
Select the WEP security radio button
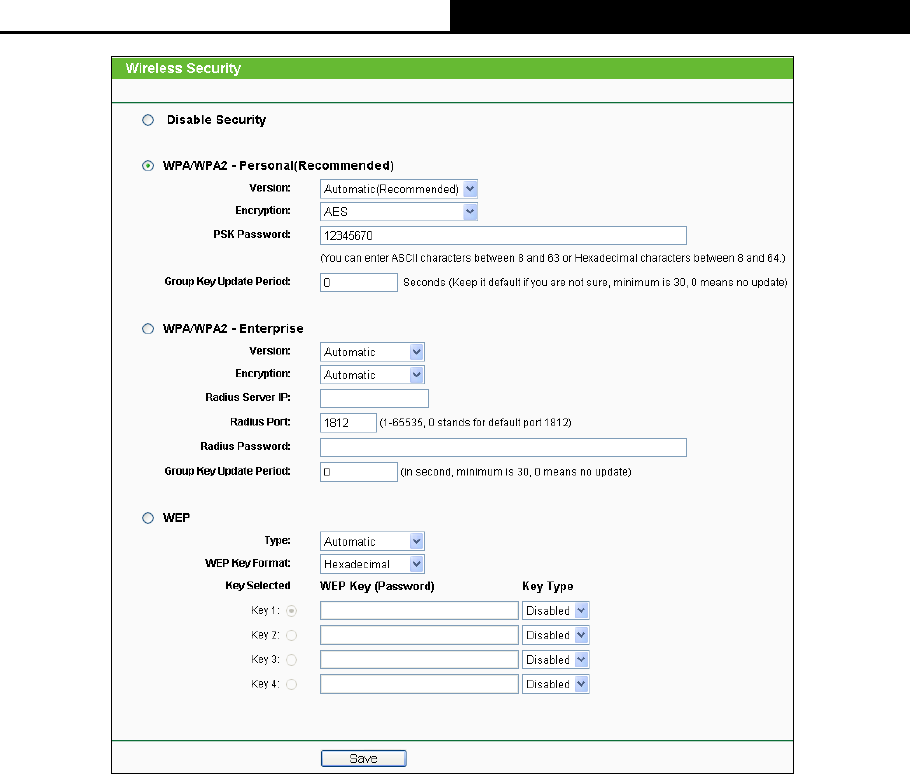point(148,518)
